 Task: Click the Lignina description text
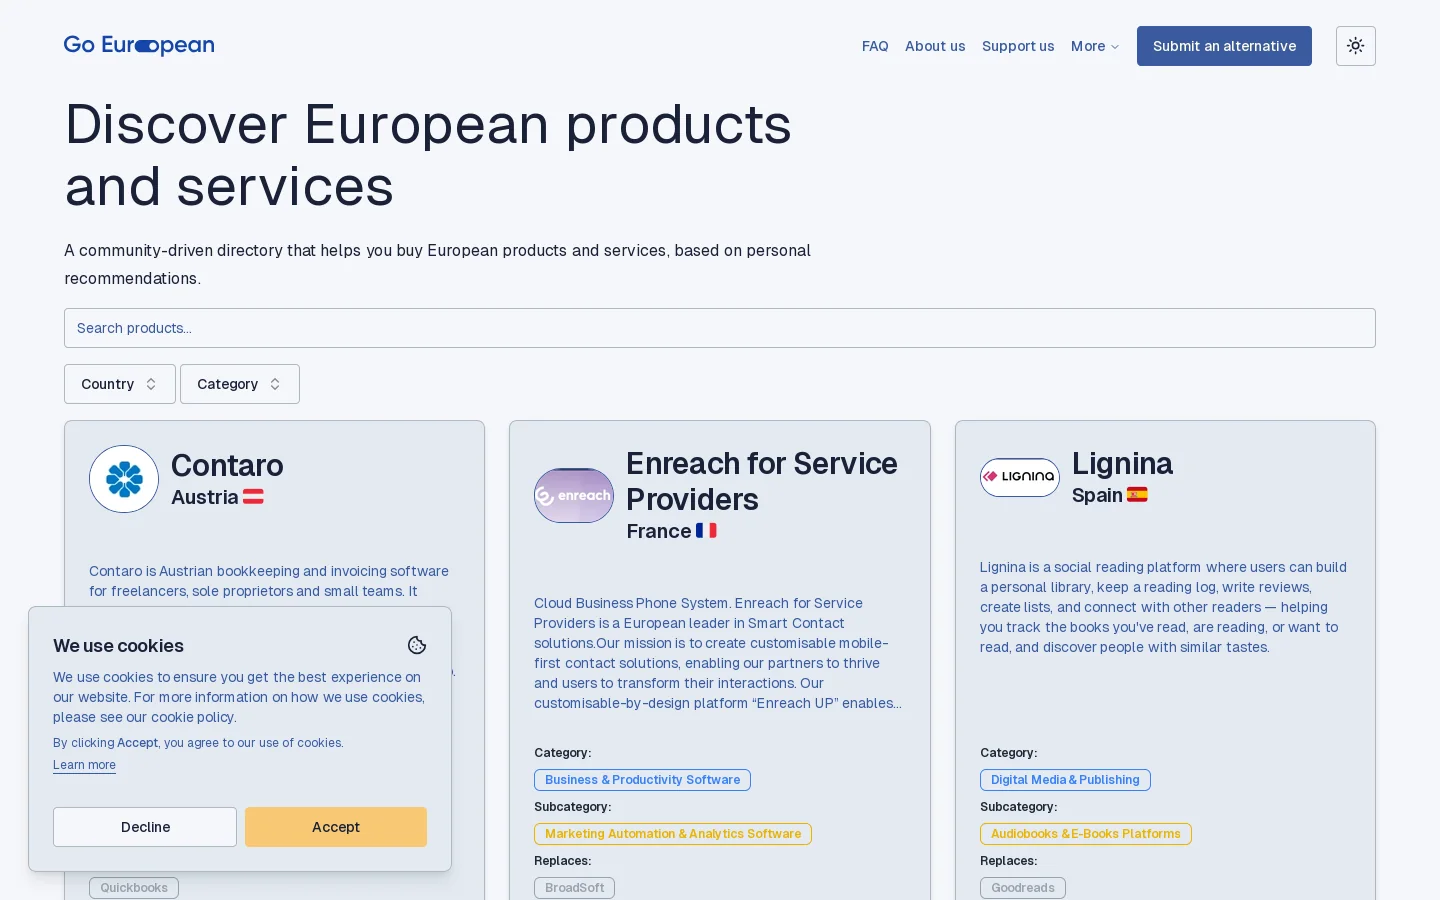1164,607
